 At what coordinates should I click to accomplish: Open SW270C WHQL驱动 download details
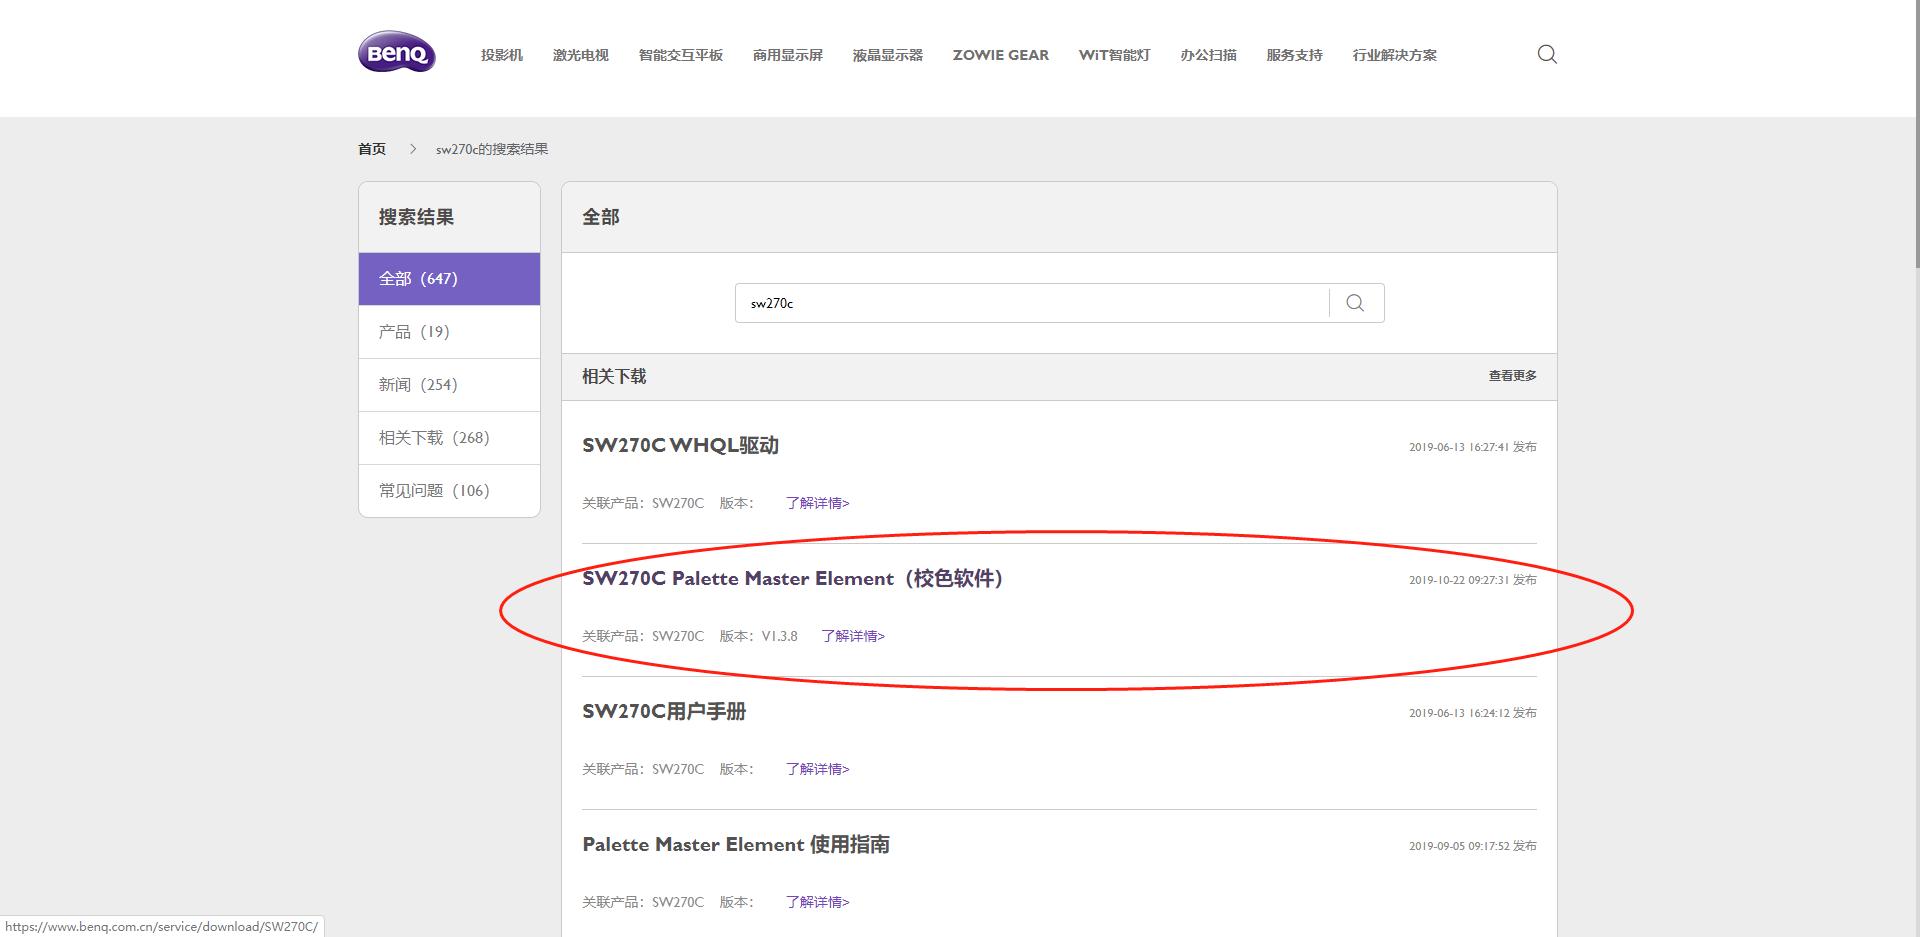682,446
